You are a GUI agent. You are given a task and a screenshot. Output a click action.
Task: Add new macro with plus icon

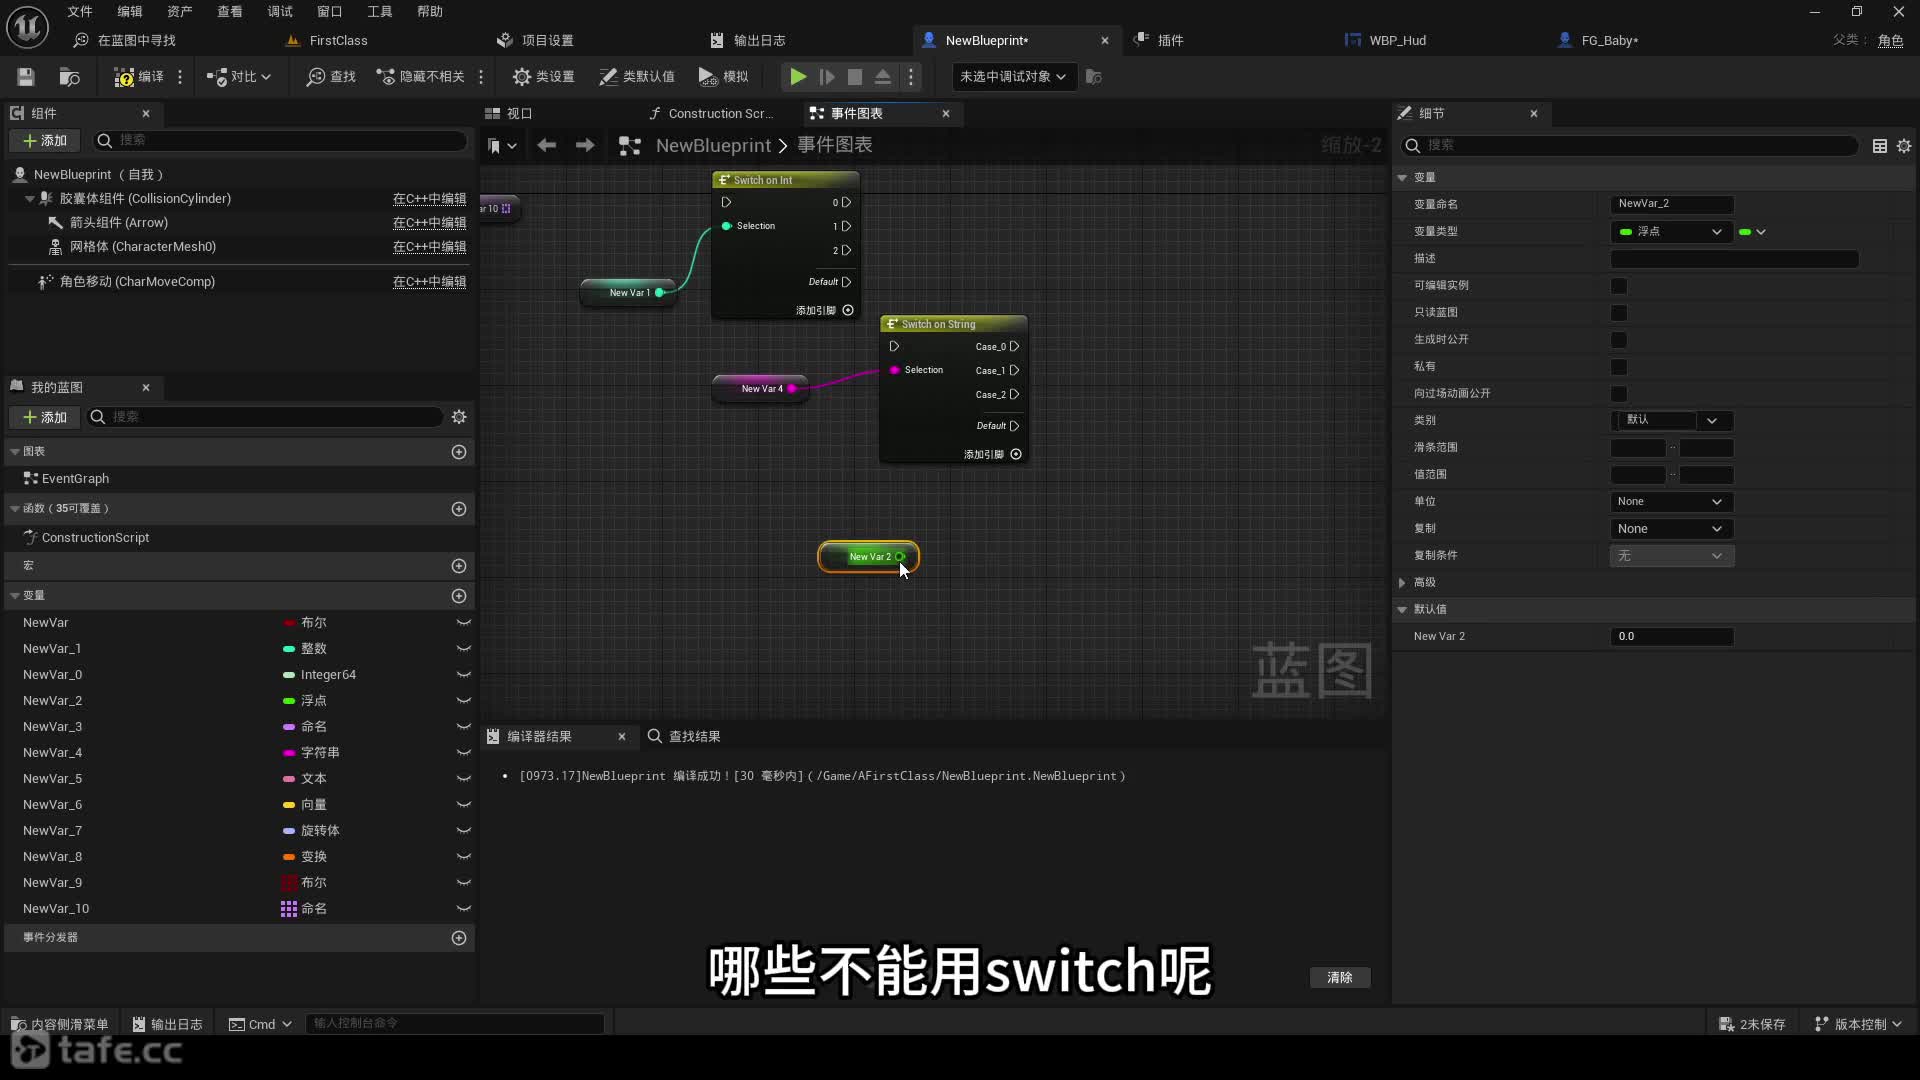click(459, 566)
